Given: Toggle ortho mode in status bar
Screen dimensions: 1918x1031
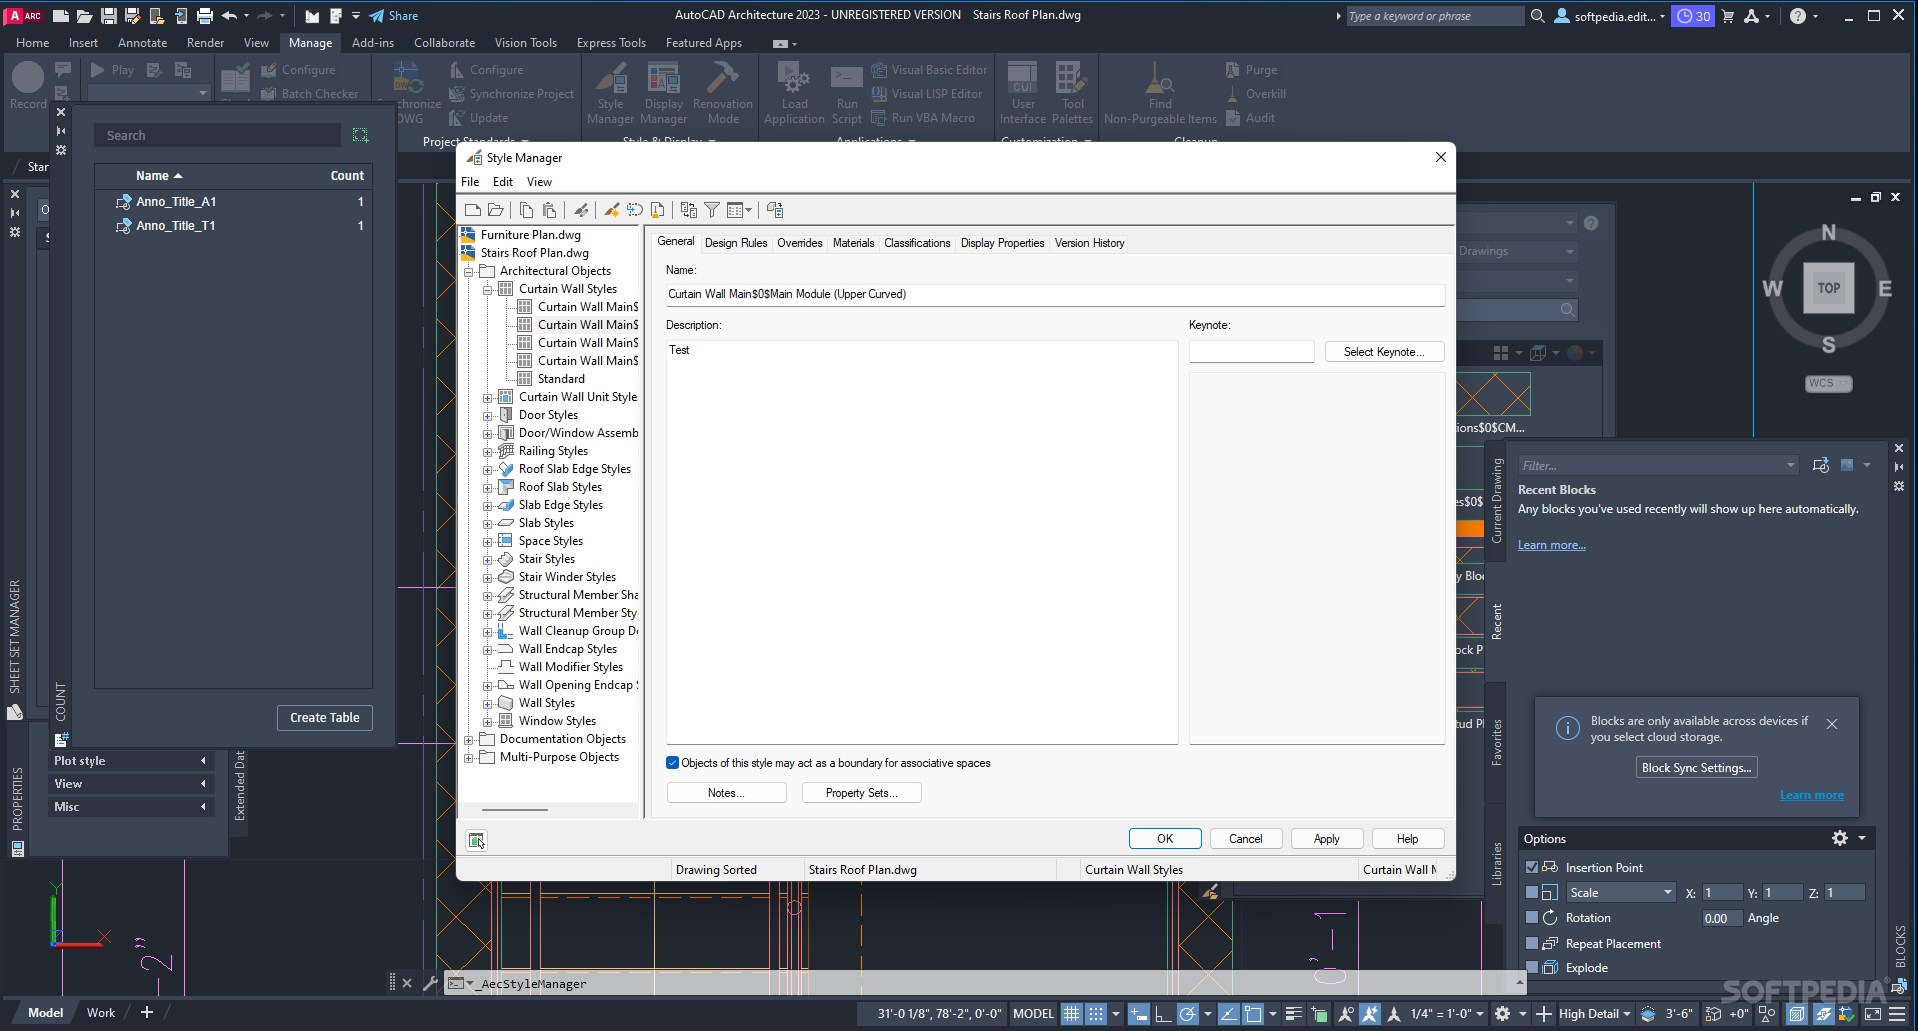Looking at the screenshot, I should [1163, 1013].
